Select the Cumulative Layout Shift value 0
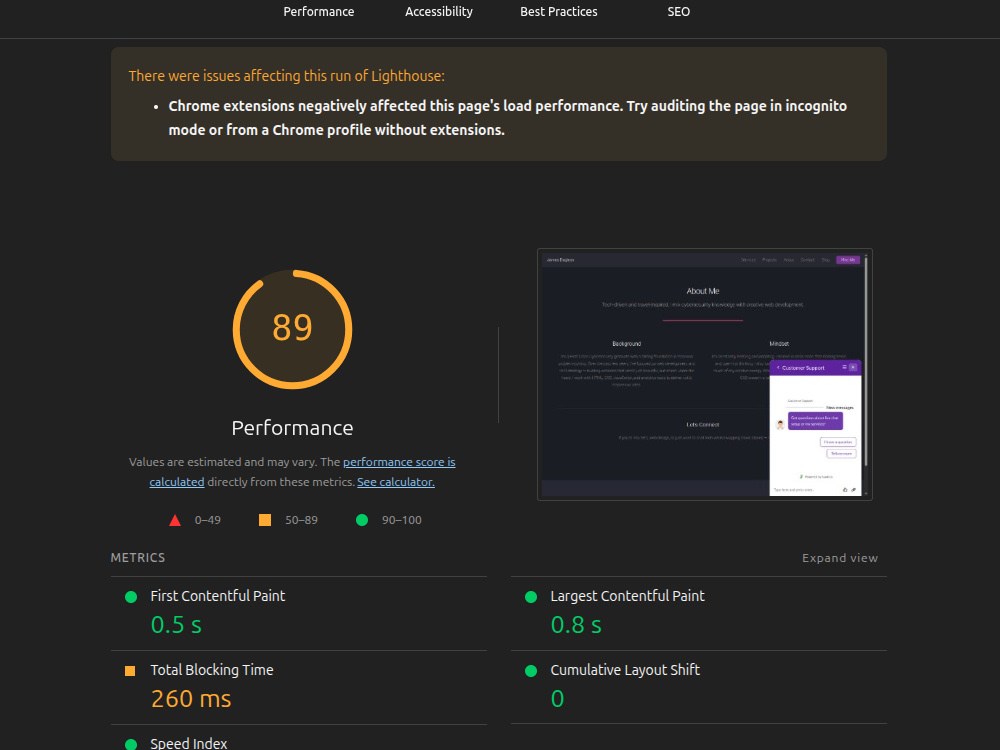 tap(557, 698)
